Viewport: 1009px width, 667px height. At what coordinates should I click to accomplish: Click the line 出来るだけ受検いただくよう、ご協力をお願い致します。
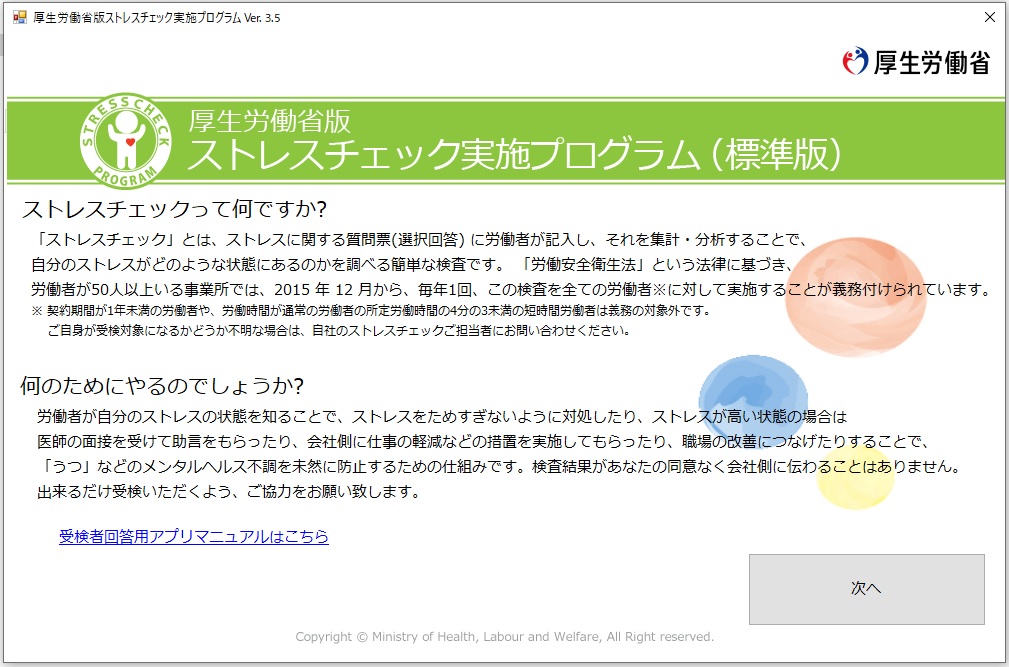(229, 492)
